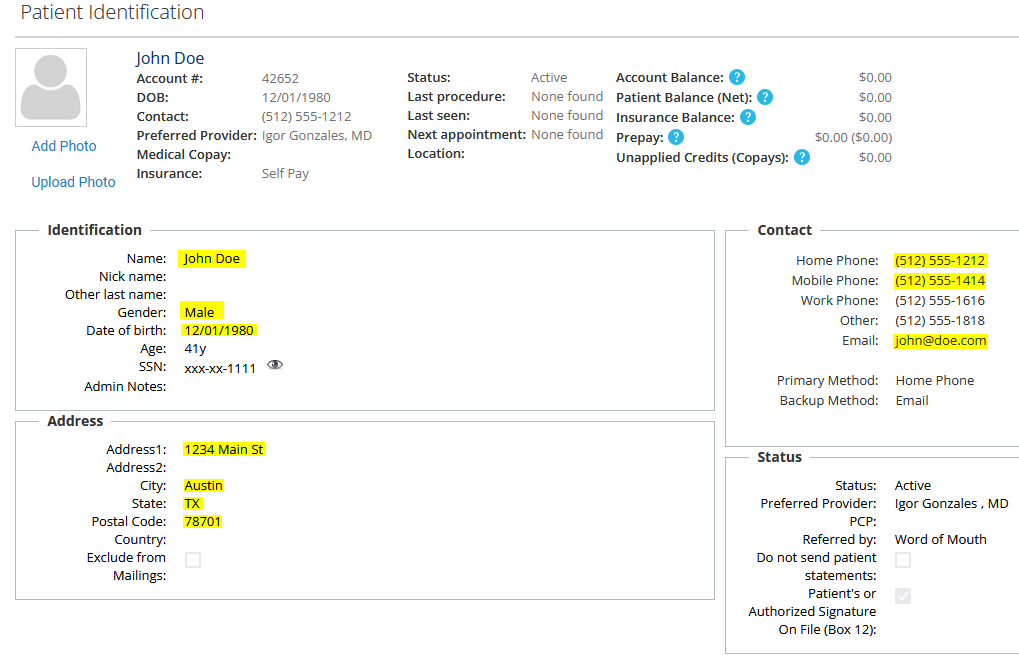Click the Prepay question mark icon
Screen dimensions: 1019x657
pos(676,137)
